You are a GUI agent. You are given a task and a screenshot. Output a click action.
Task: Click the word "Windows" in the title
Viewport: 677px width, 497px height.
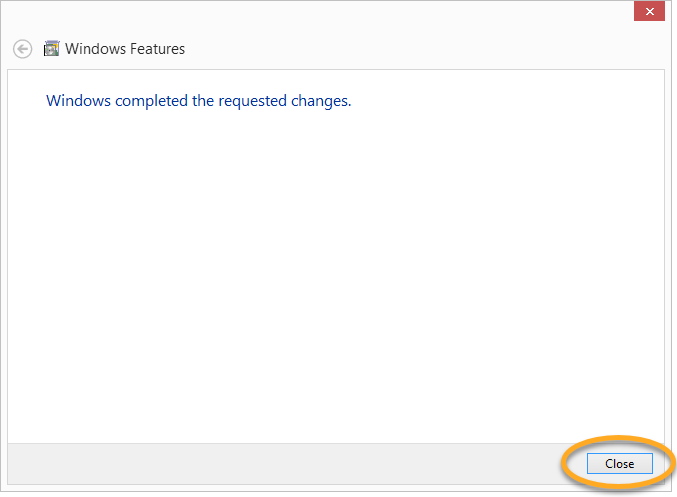(94, 48)
